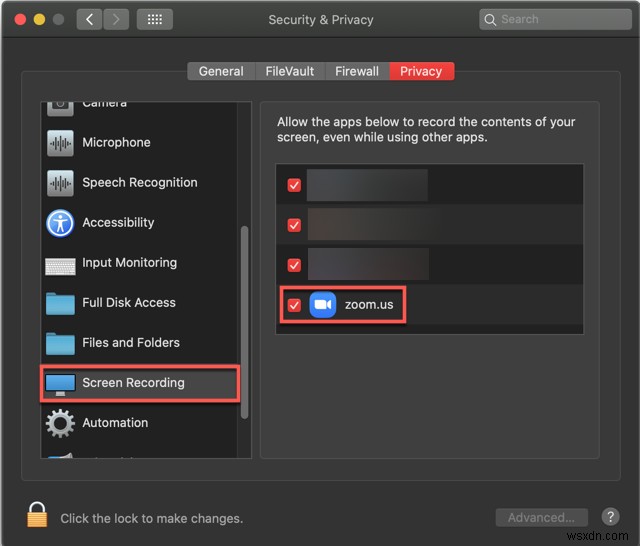Click into the Search field
The image size is (640, 546).
point(555,19)
